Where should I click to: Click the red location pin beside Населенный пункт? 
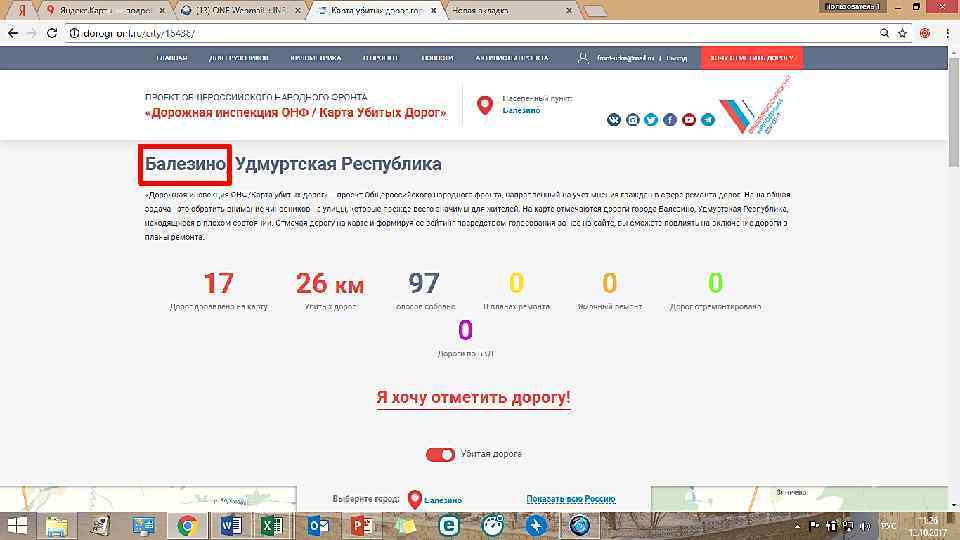(x=485, y=105)
